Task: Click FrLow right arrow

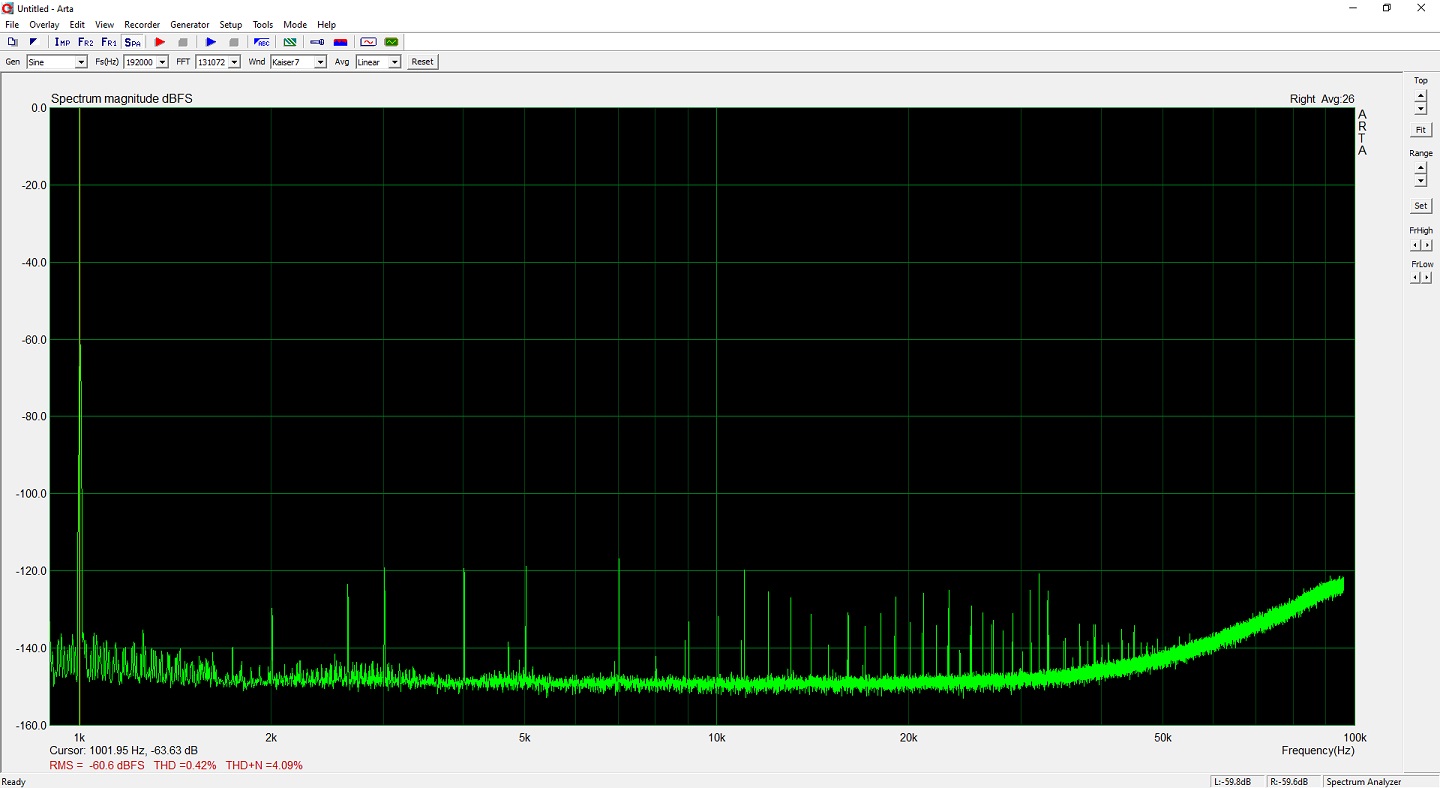Action: [1427, 278]
